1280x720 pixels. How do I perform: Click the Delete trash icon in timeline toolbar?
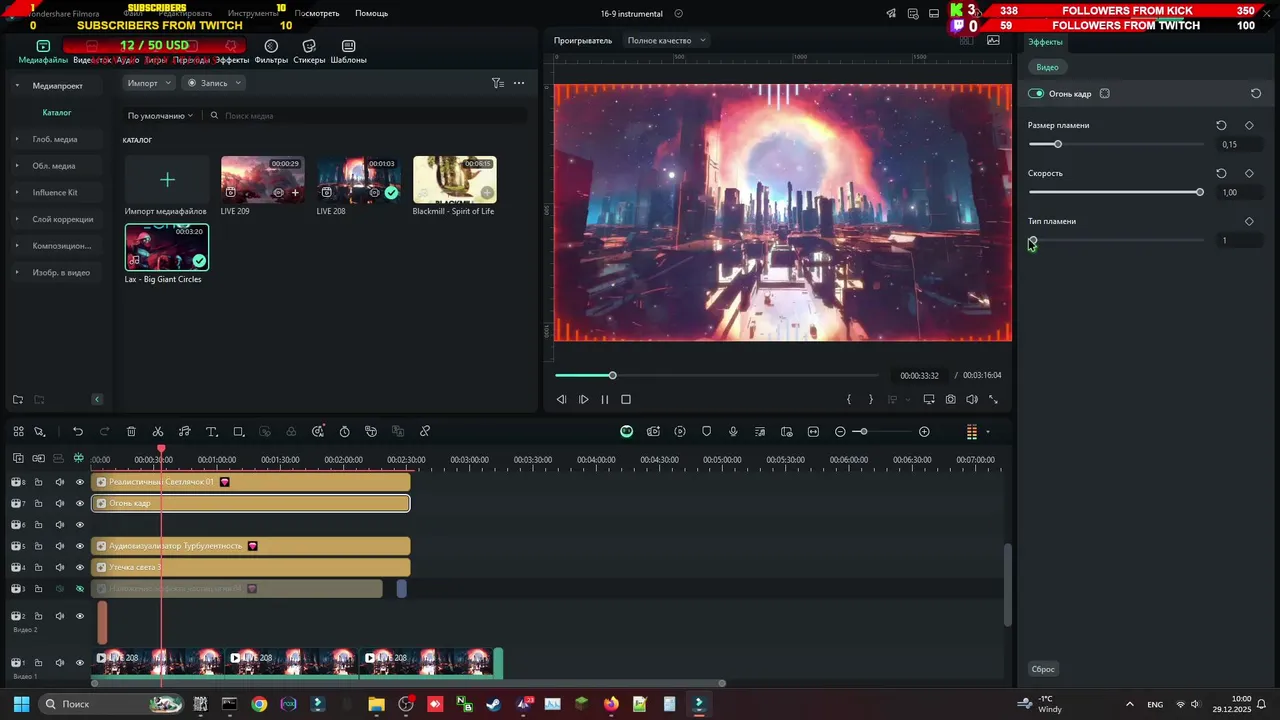click(131, 432)
